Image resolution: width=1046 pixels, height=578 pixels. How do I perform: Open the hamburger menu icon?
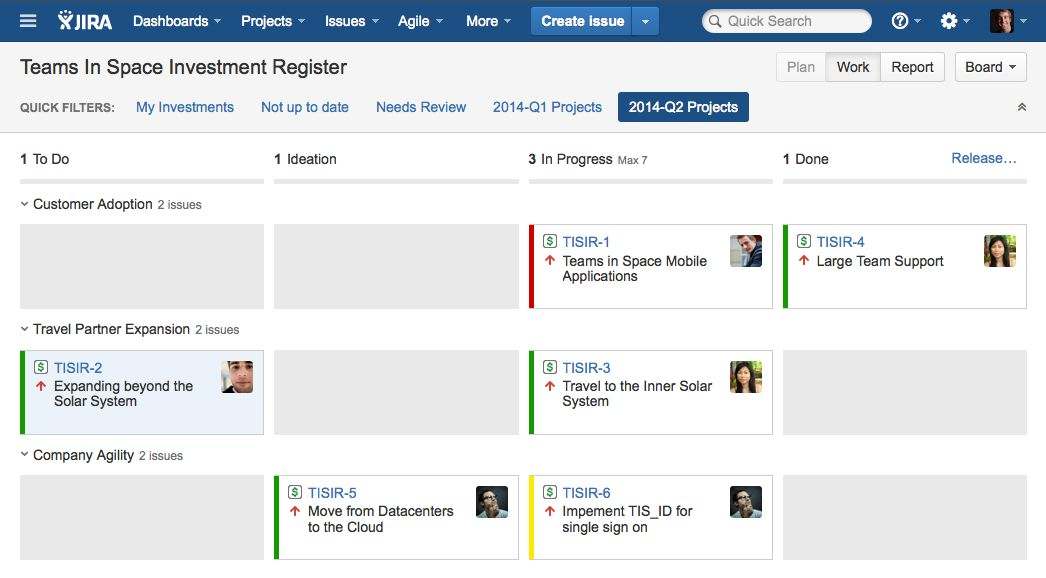click(27, 20)
